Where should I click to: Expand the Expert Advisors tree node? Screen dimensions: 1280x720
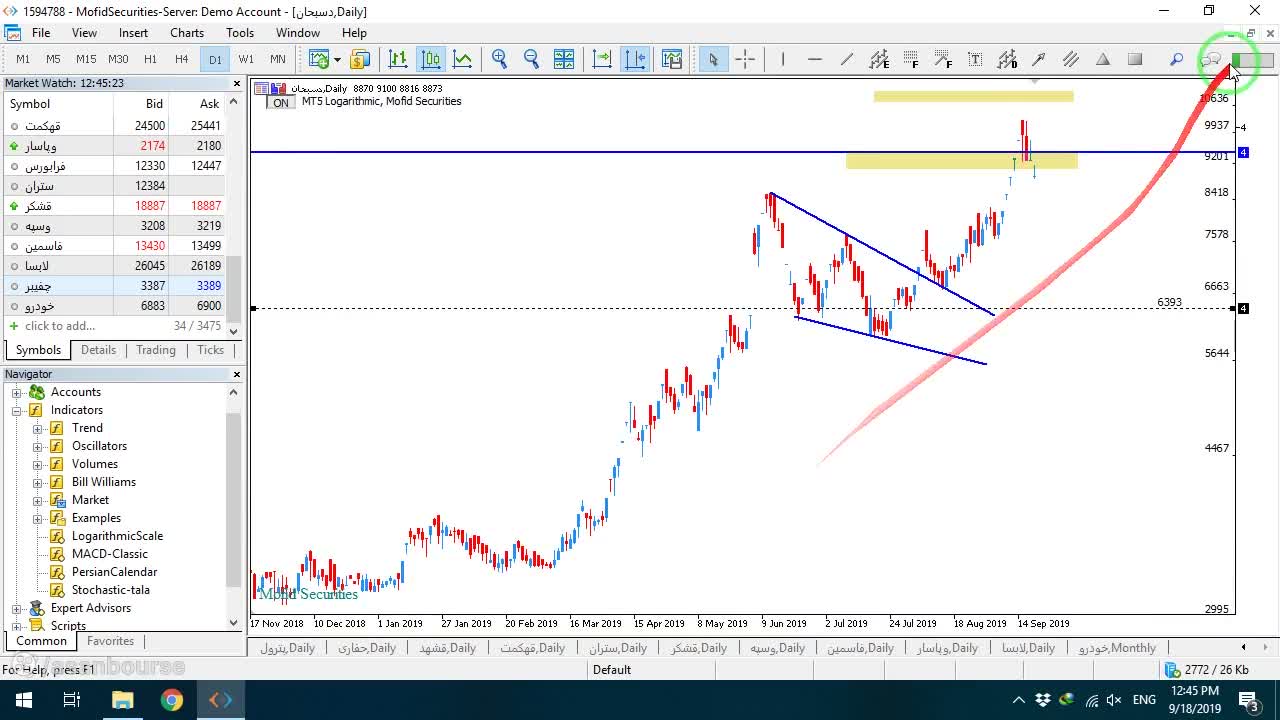[16, 608]
